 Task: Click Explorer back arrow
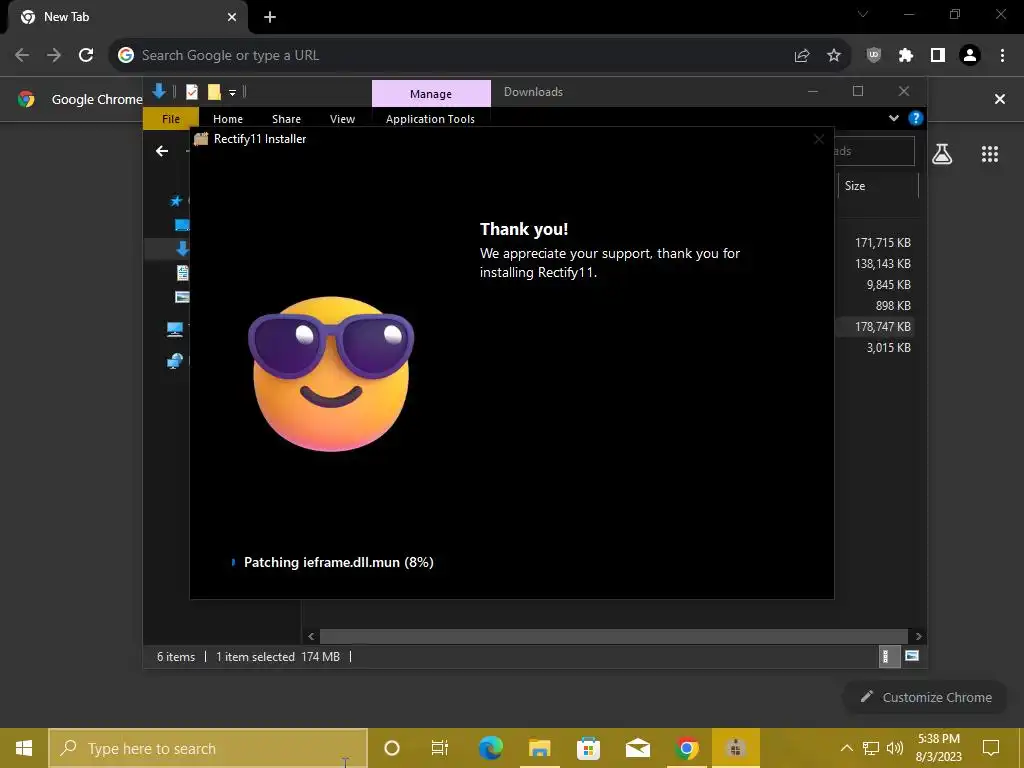[x=162, y=151]
